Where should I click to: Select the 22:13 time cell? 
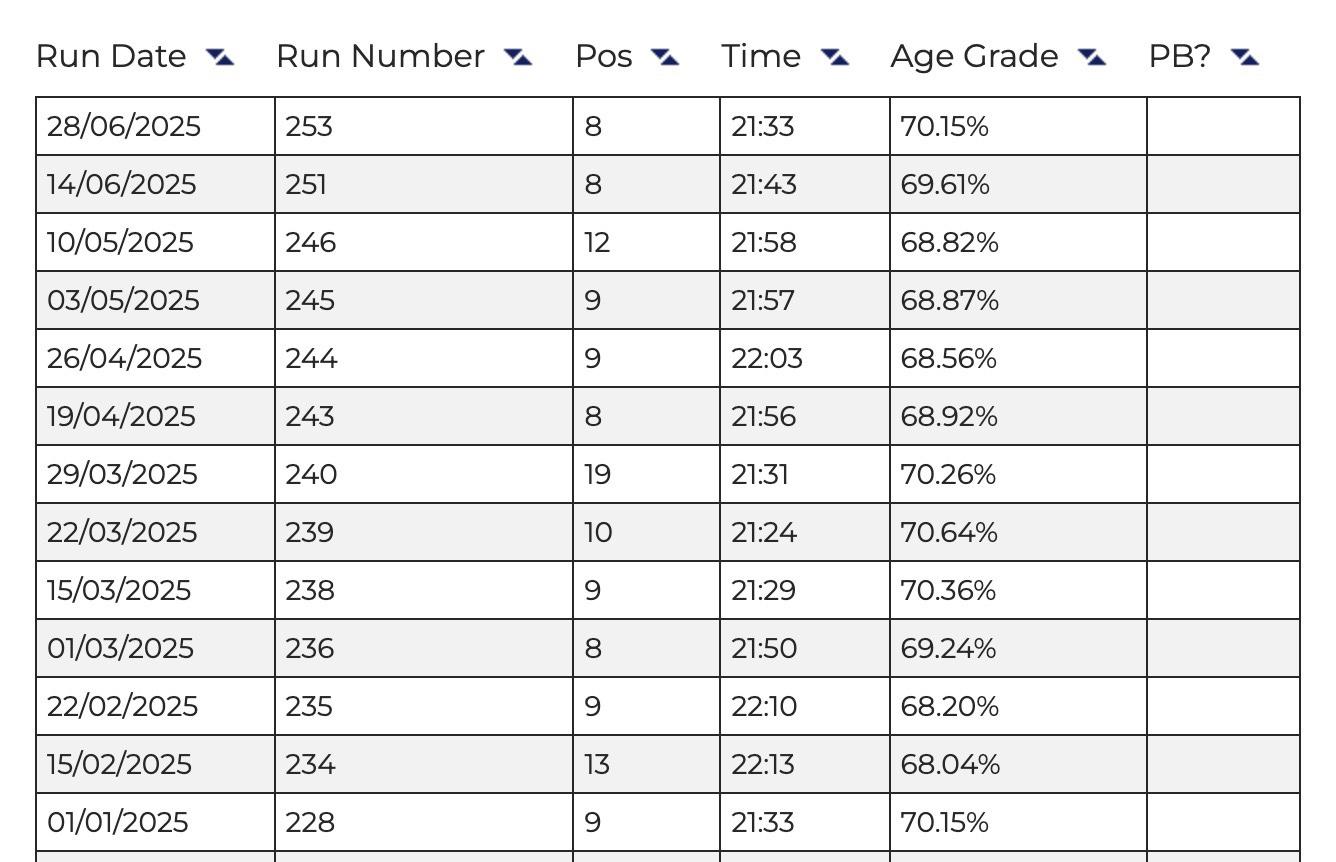(x=805, y=765)
